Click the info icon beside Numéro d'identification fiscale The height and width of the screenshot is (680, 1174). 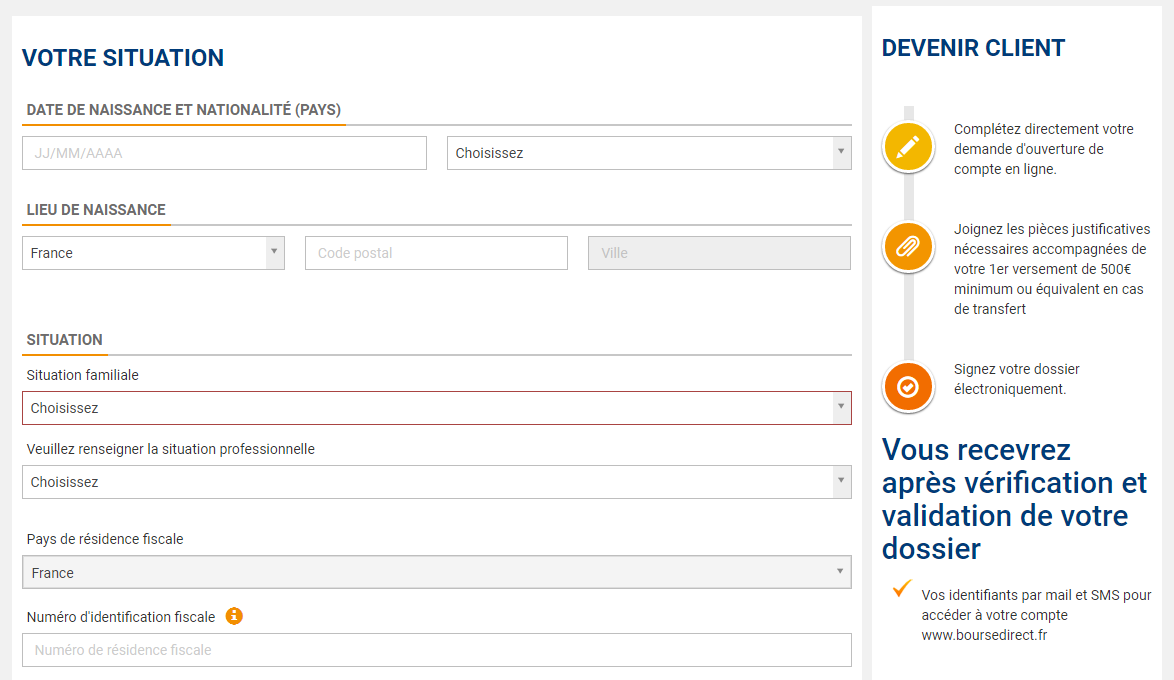[234, 616]
